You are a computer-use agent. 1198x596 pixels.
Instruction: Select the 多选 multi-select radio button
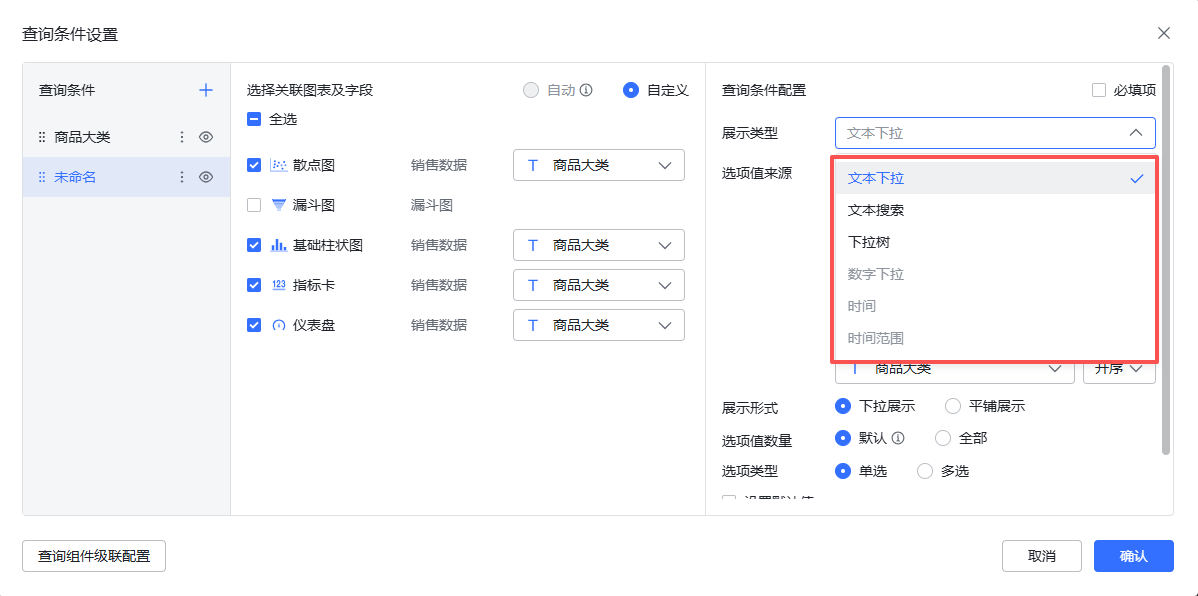(924, 470)
